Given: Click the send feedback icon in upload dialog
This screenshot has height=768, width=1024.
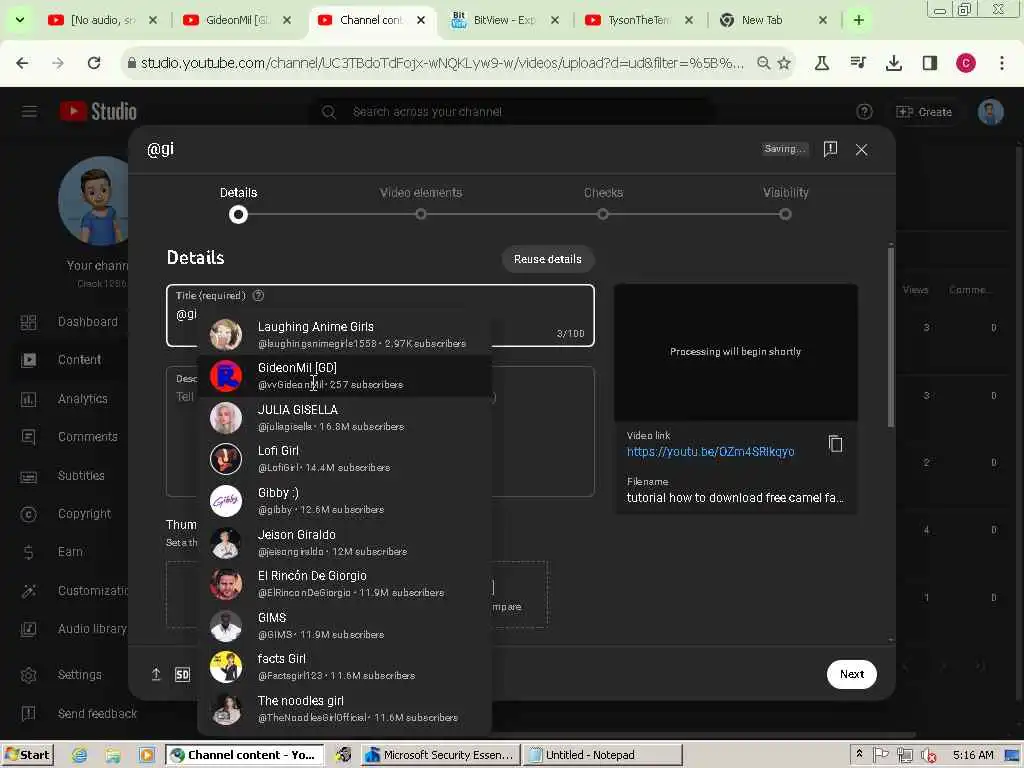Looking at the screenshot, I should click(x=830, y=149).
